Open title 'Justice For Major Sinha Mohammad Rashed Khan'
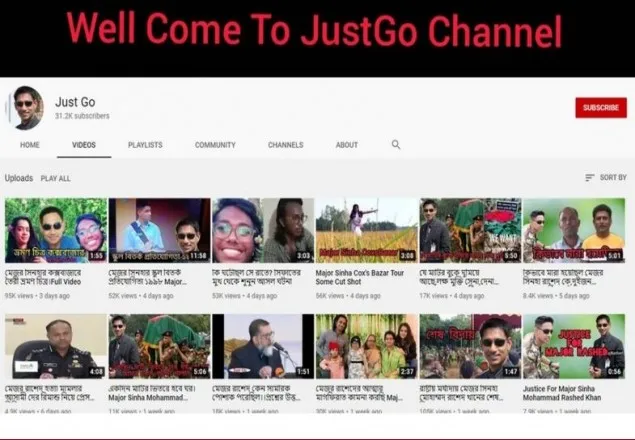635x440 pixels. [562, 393]
